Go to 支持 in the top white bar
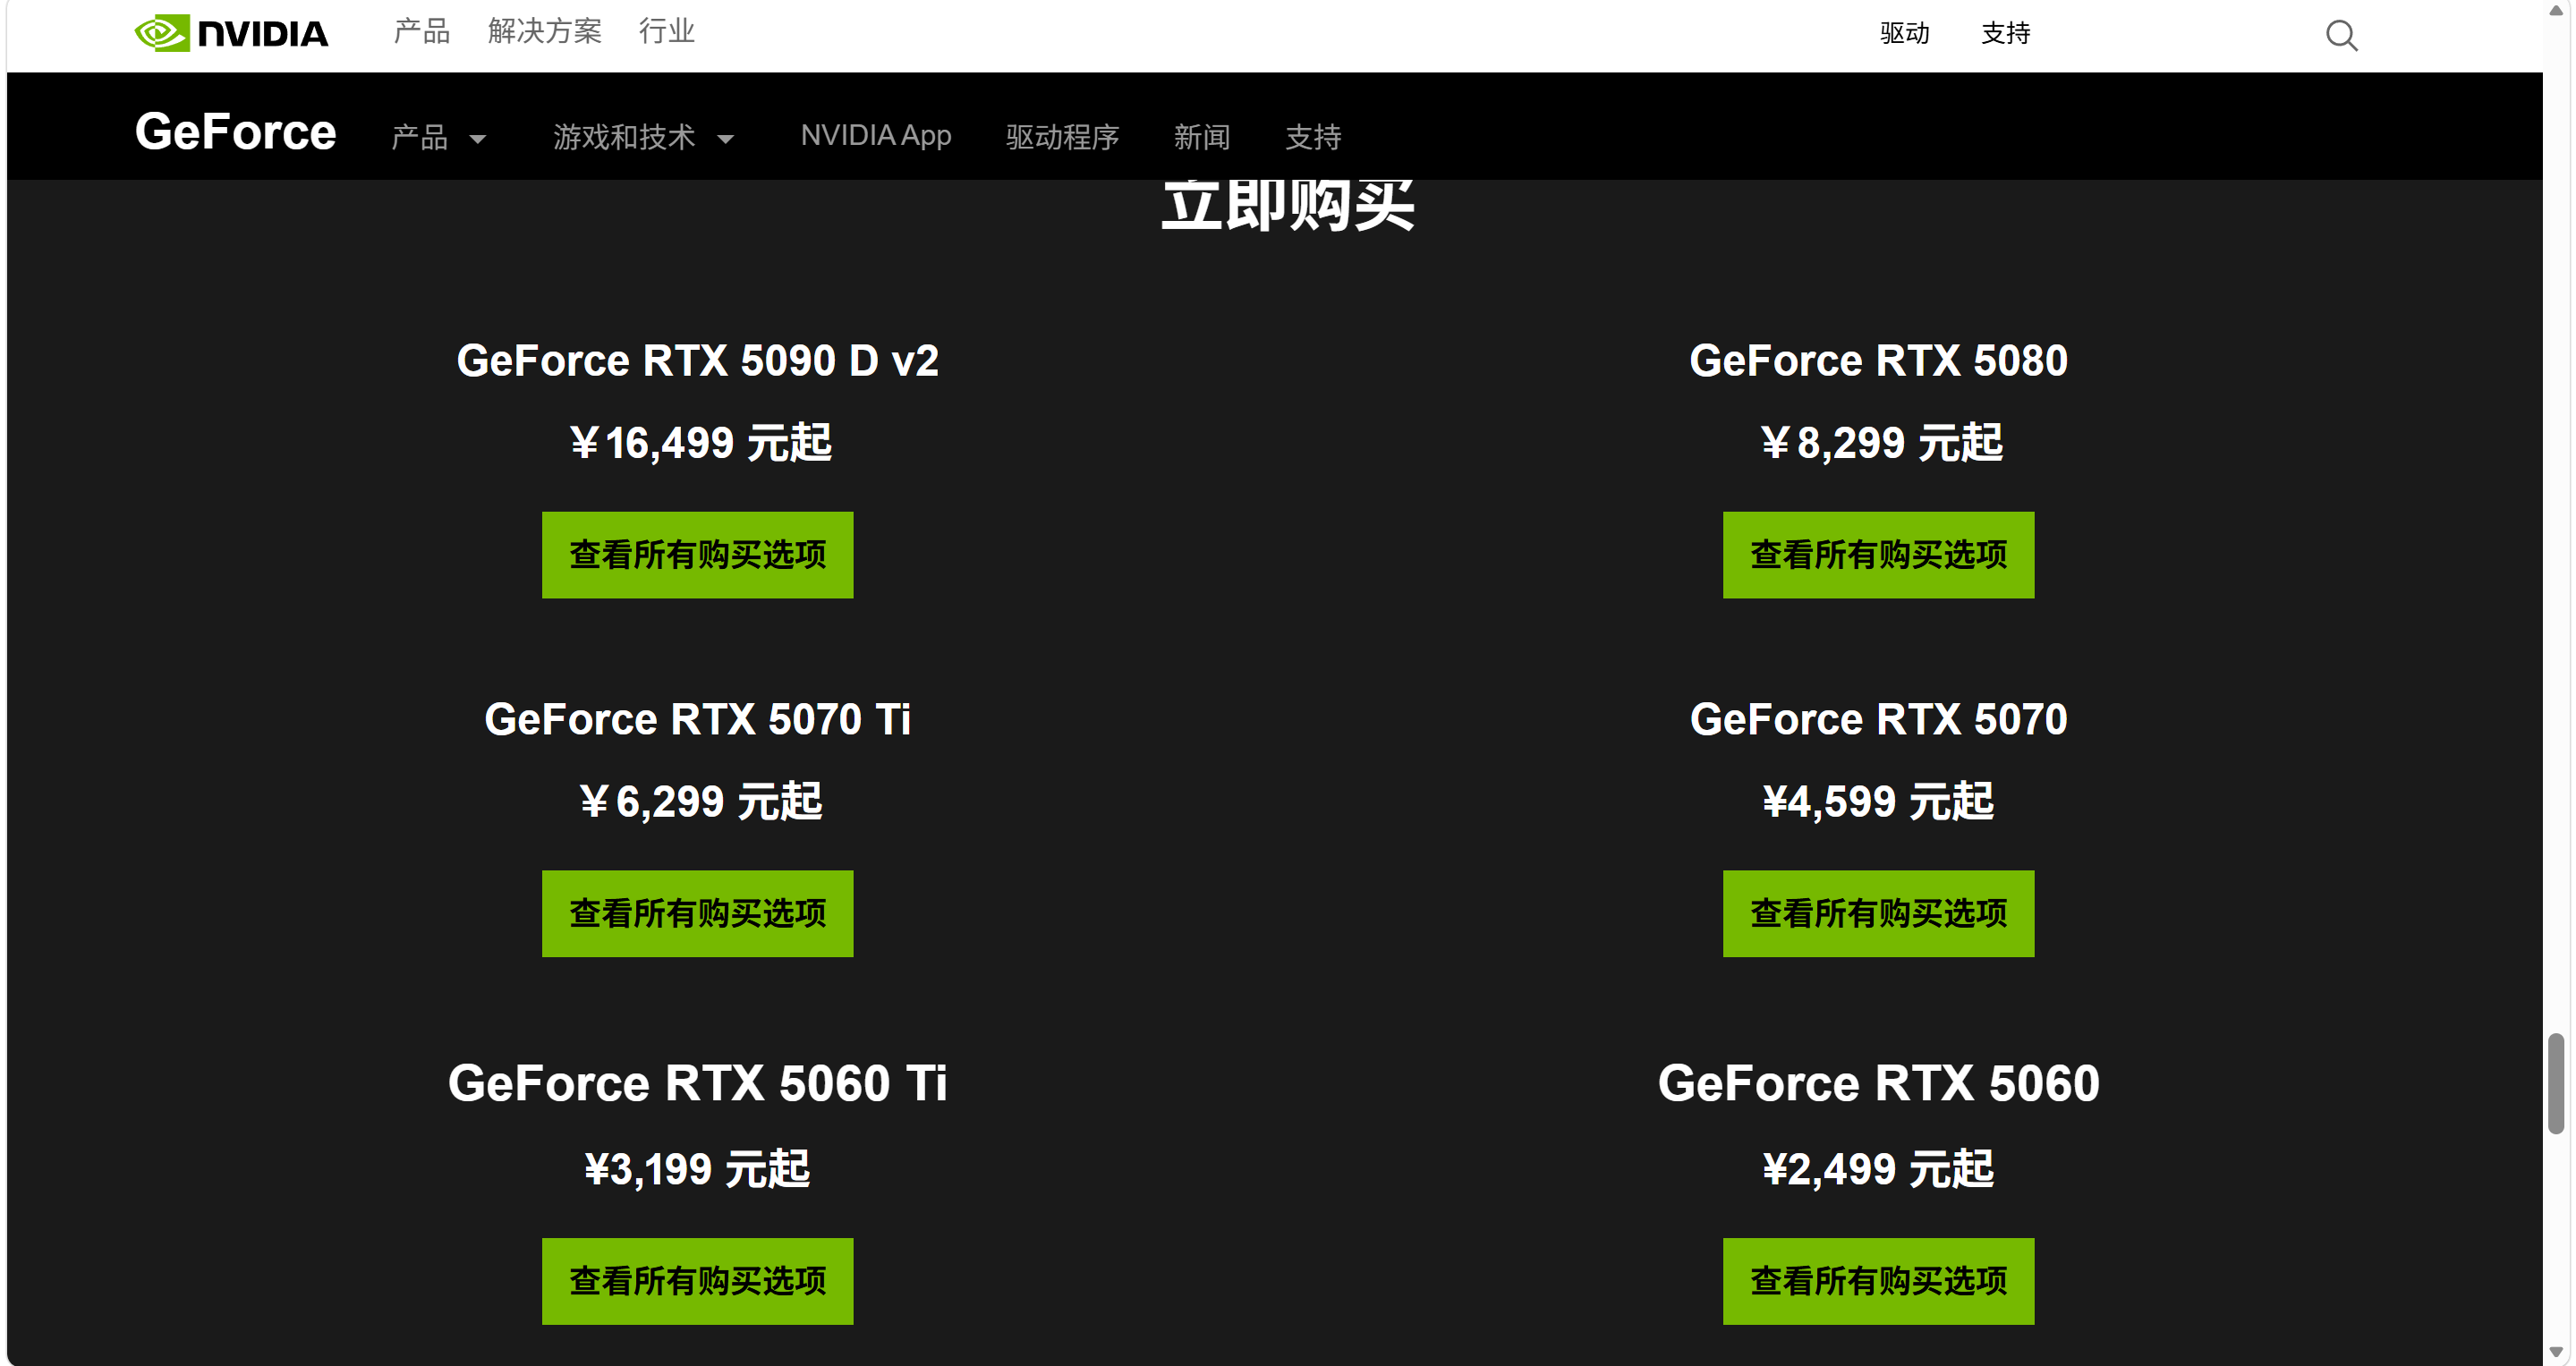The image size is (2576, 1366). pyautogui.click(x=2005, y=33)
